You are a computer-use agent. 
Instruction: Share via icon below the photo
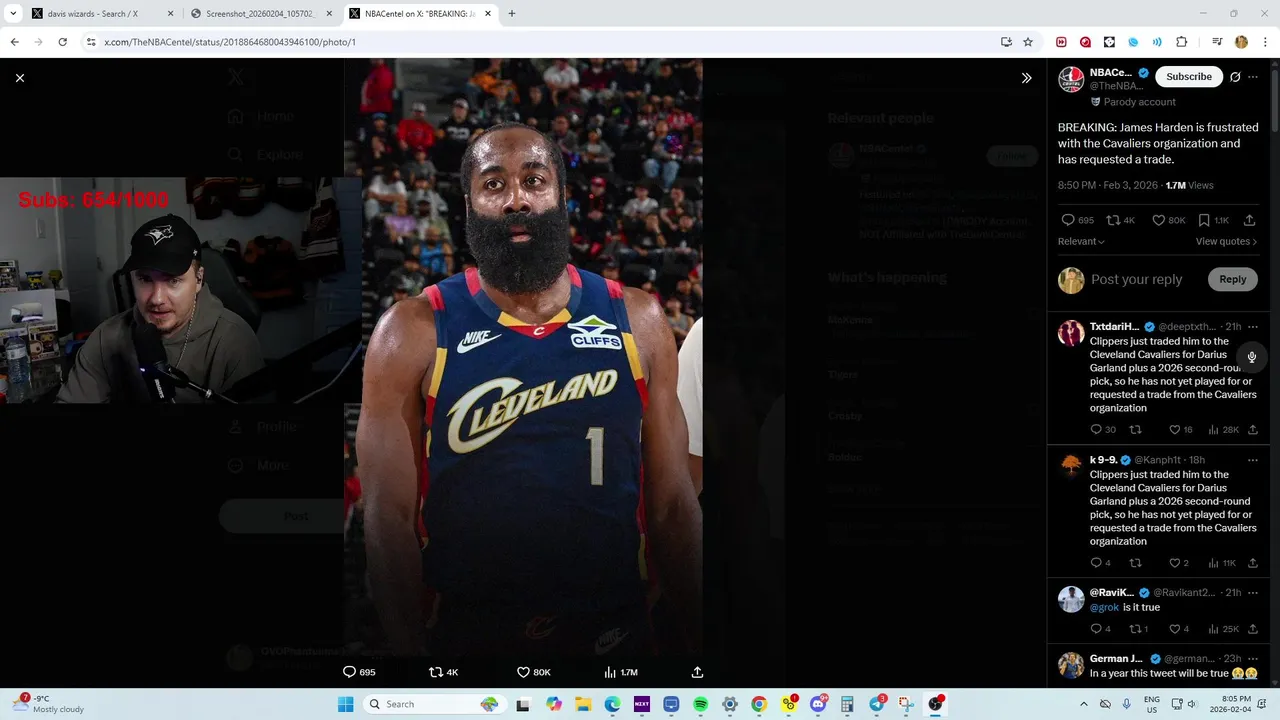coord(697,672)
